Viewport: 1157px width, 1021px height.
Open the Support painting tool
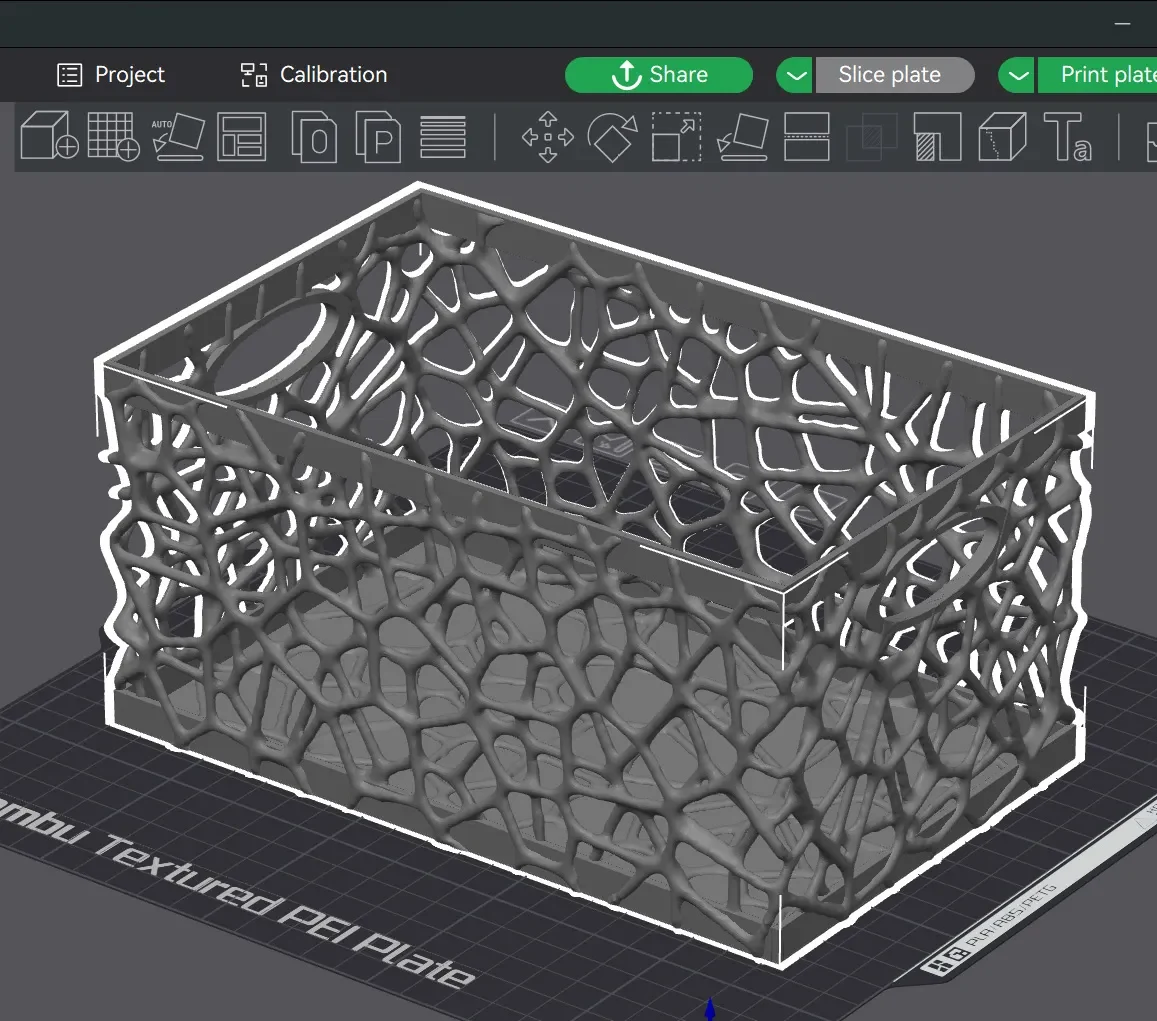(937, 136)
